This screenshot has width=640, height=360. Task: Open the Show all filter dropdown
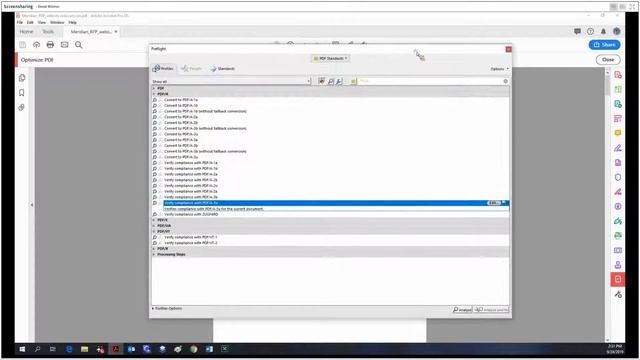231,82
